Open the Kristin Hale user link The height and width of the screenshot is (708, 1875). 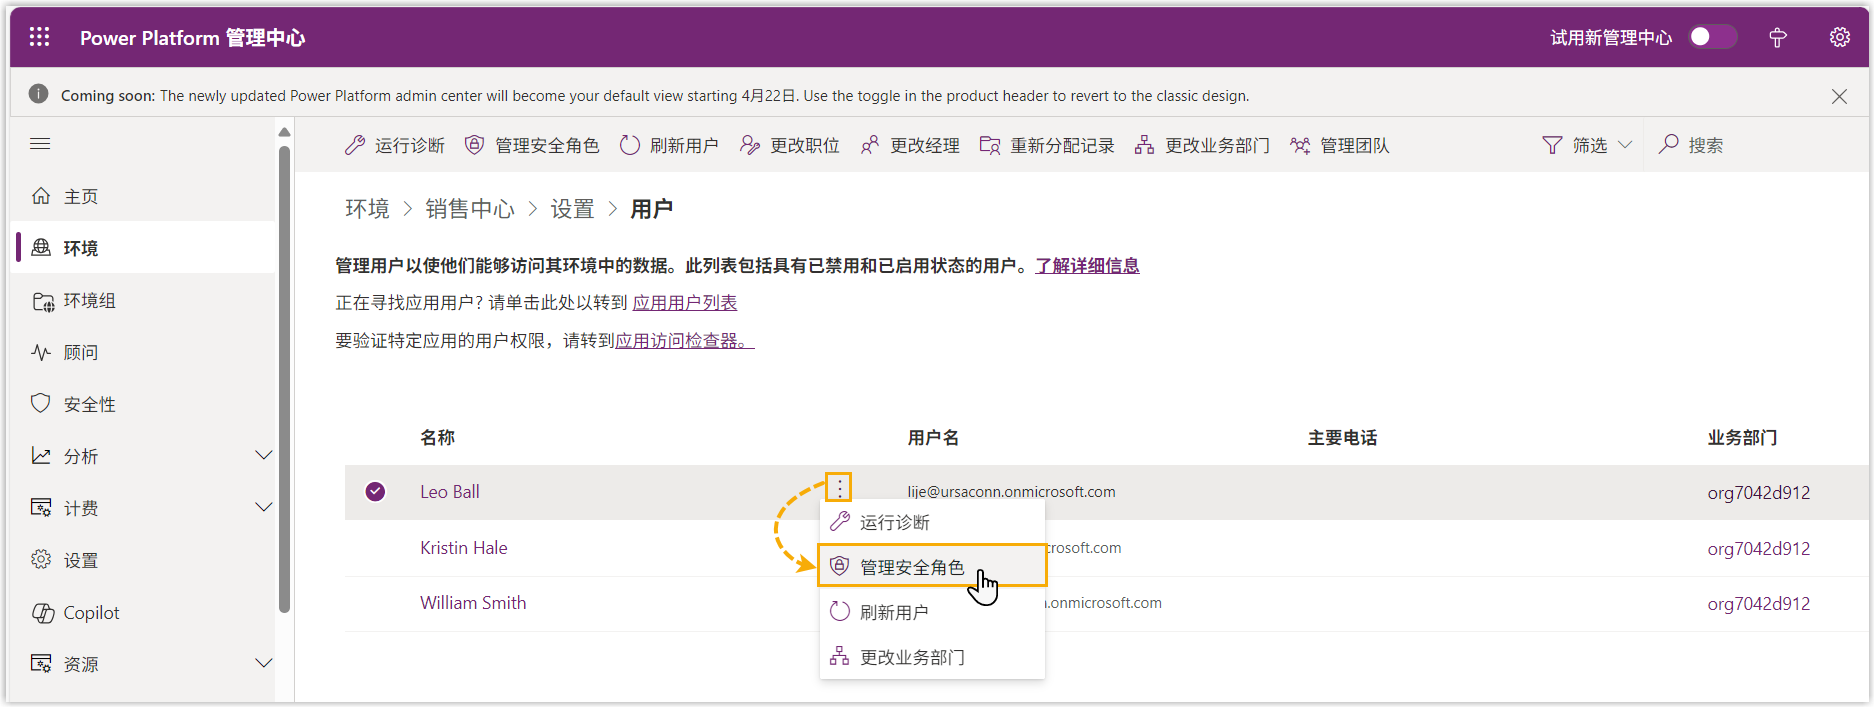pyautogui.click(x=464, y=548)
